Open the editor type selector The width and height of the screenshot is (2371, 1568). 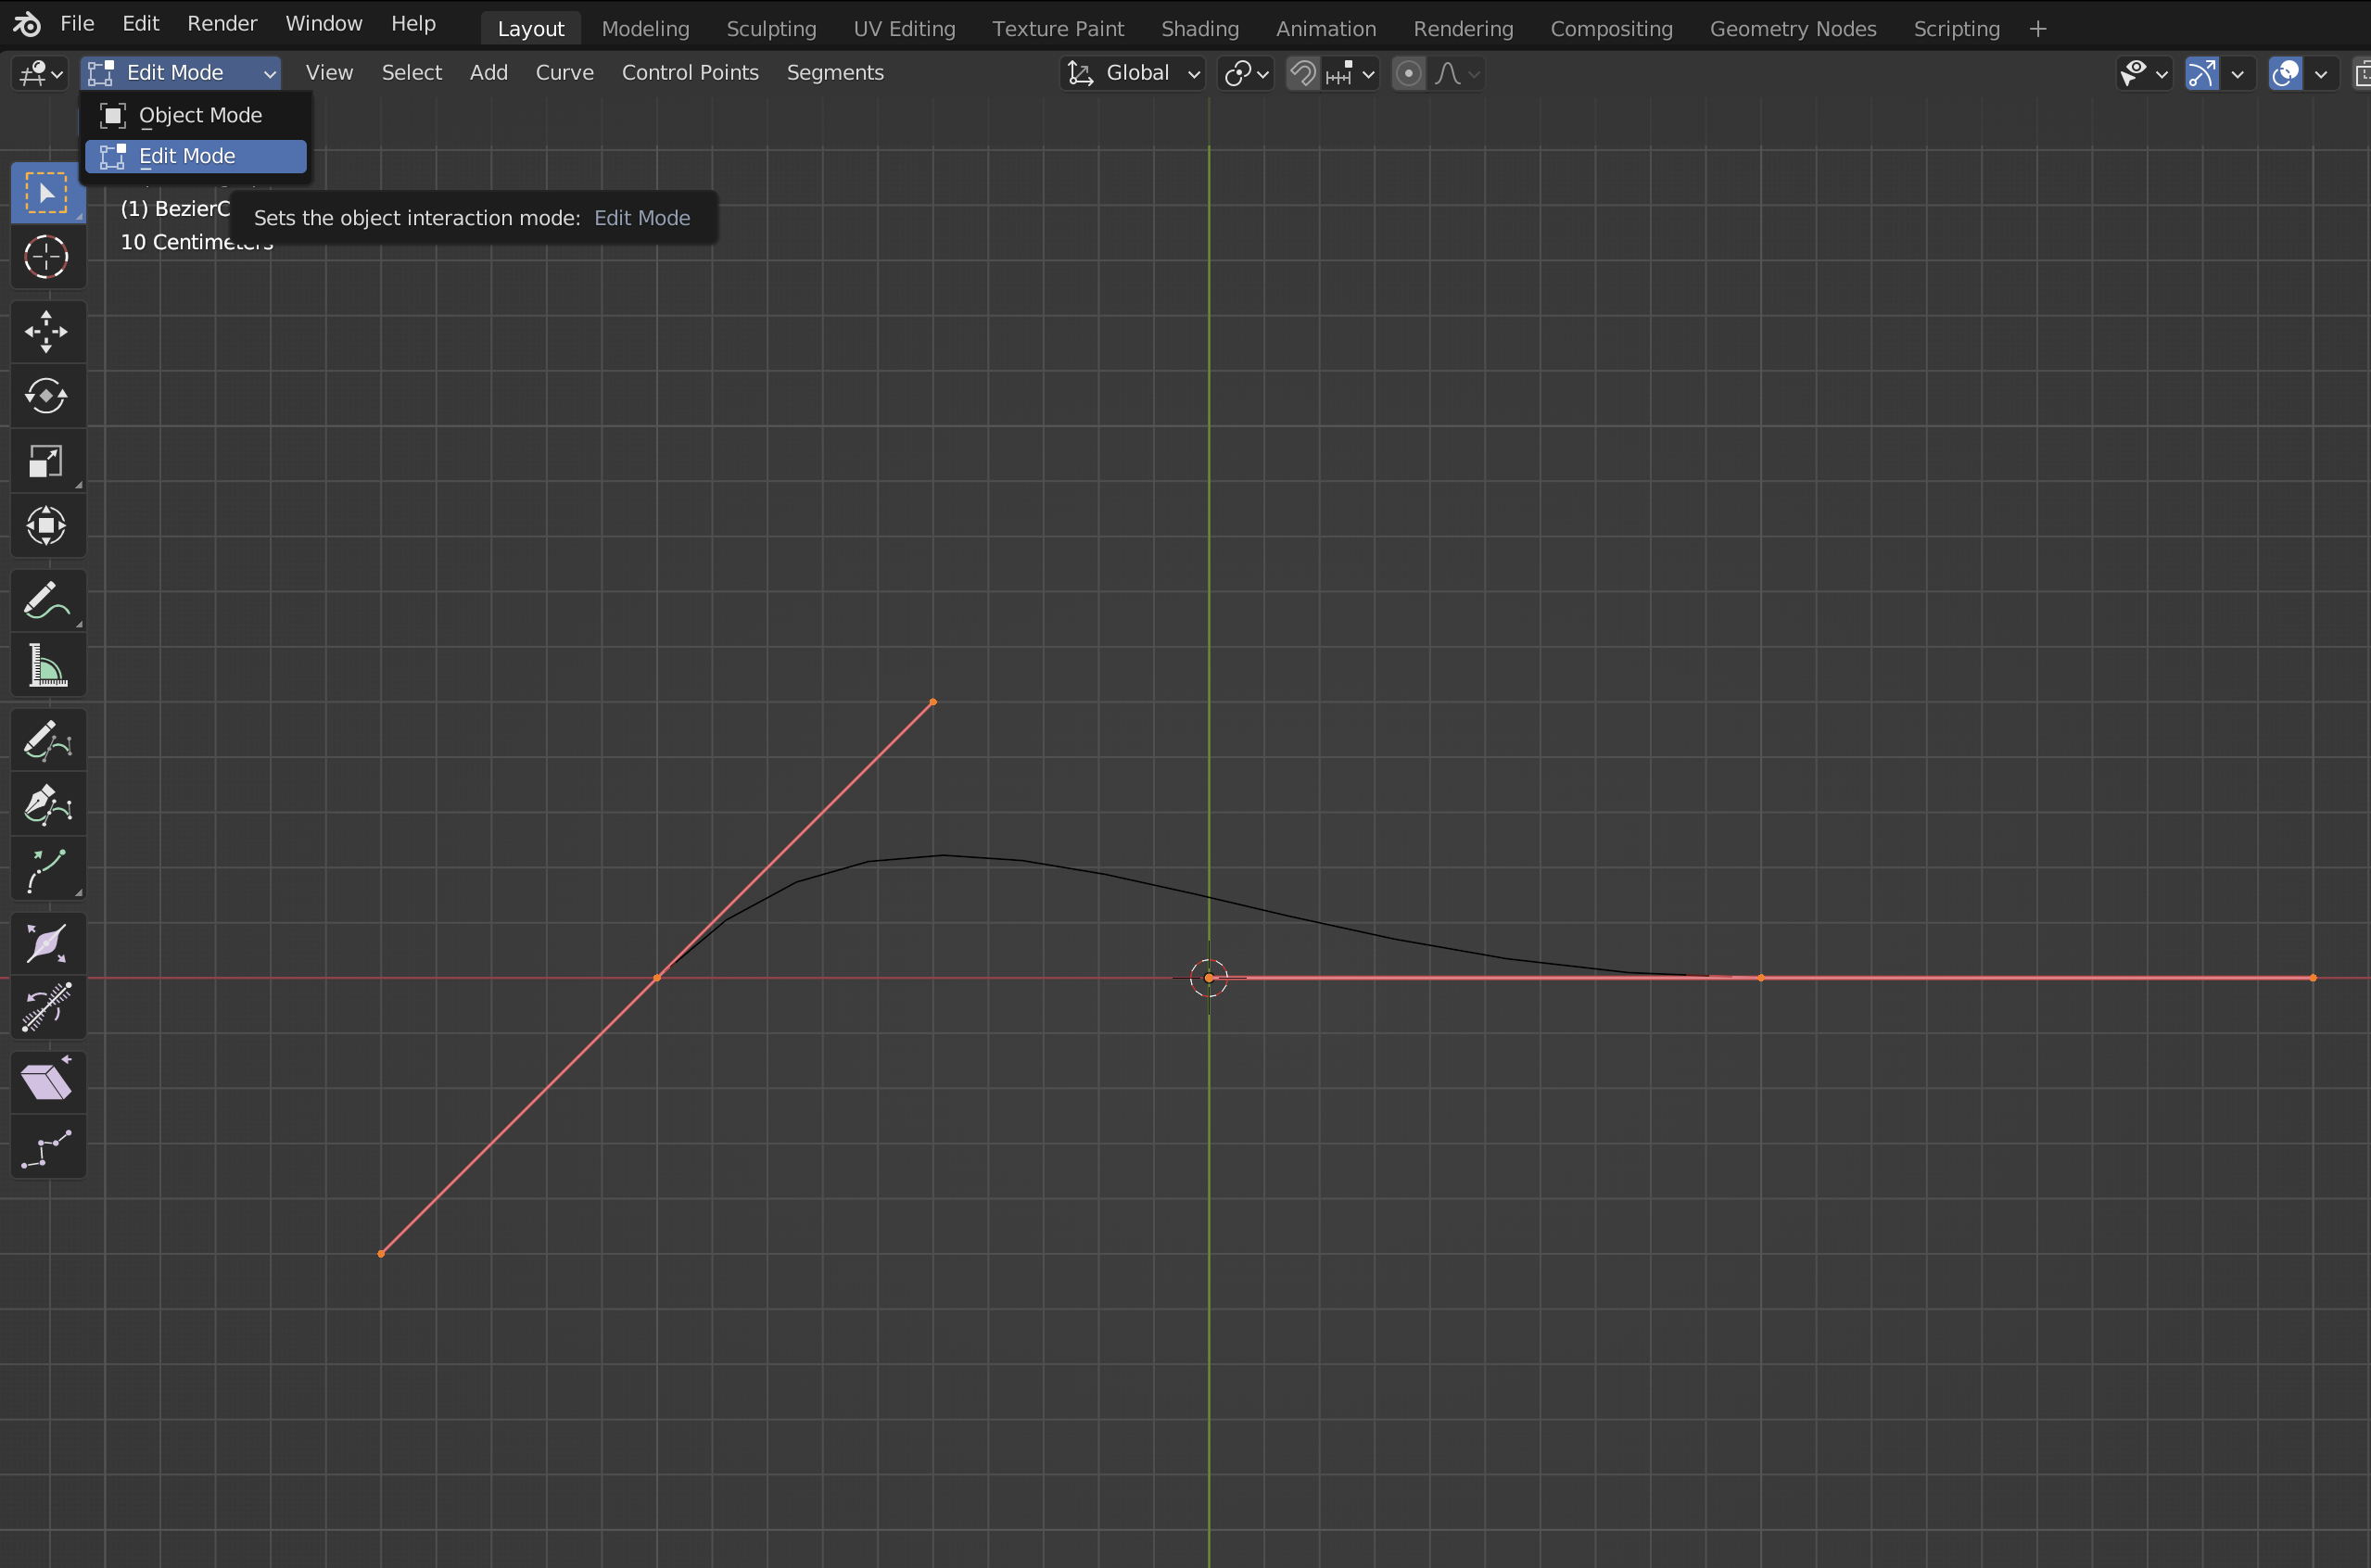point(41,73)
